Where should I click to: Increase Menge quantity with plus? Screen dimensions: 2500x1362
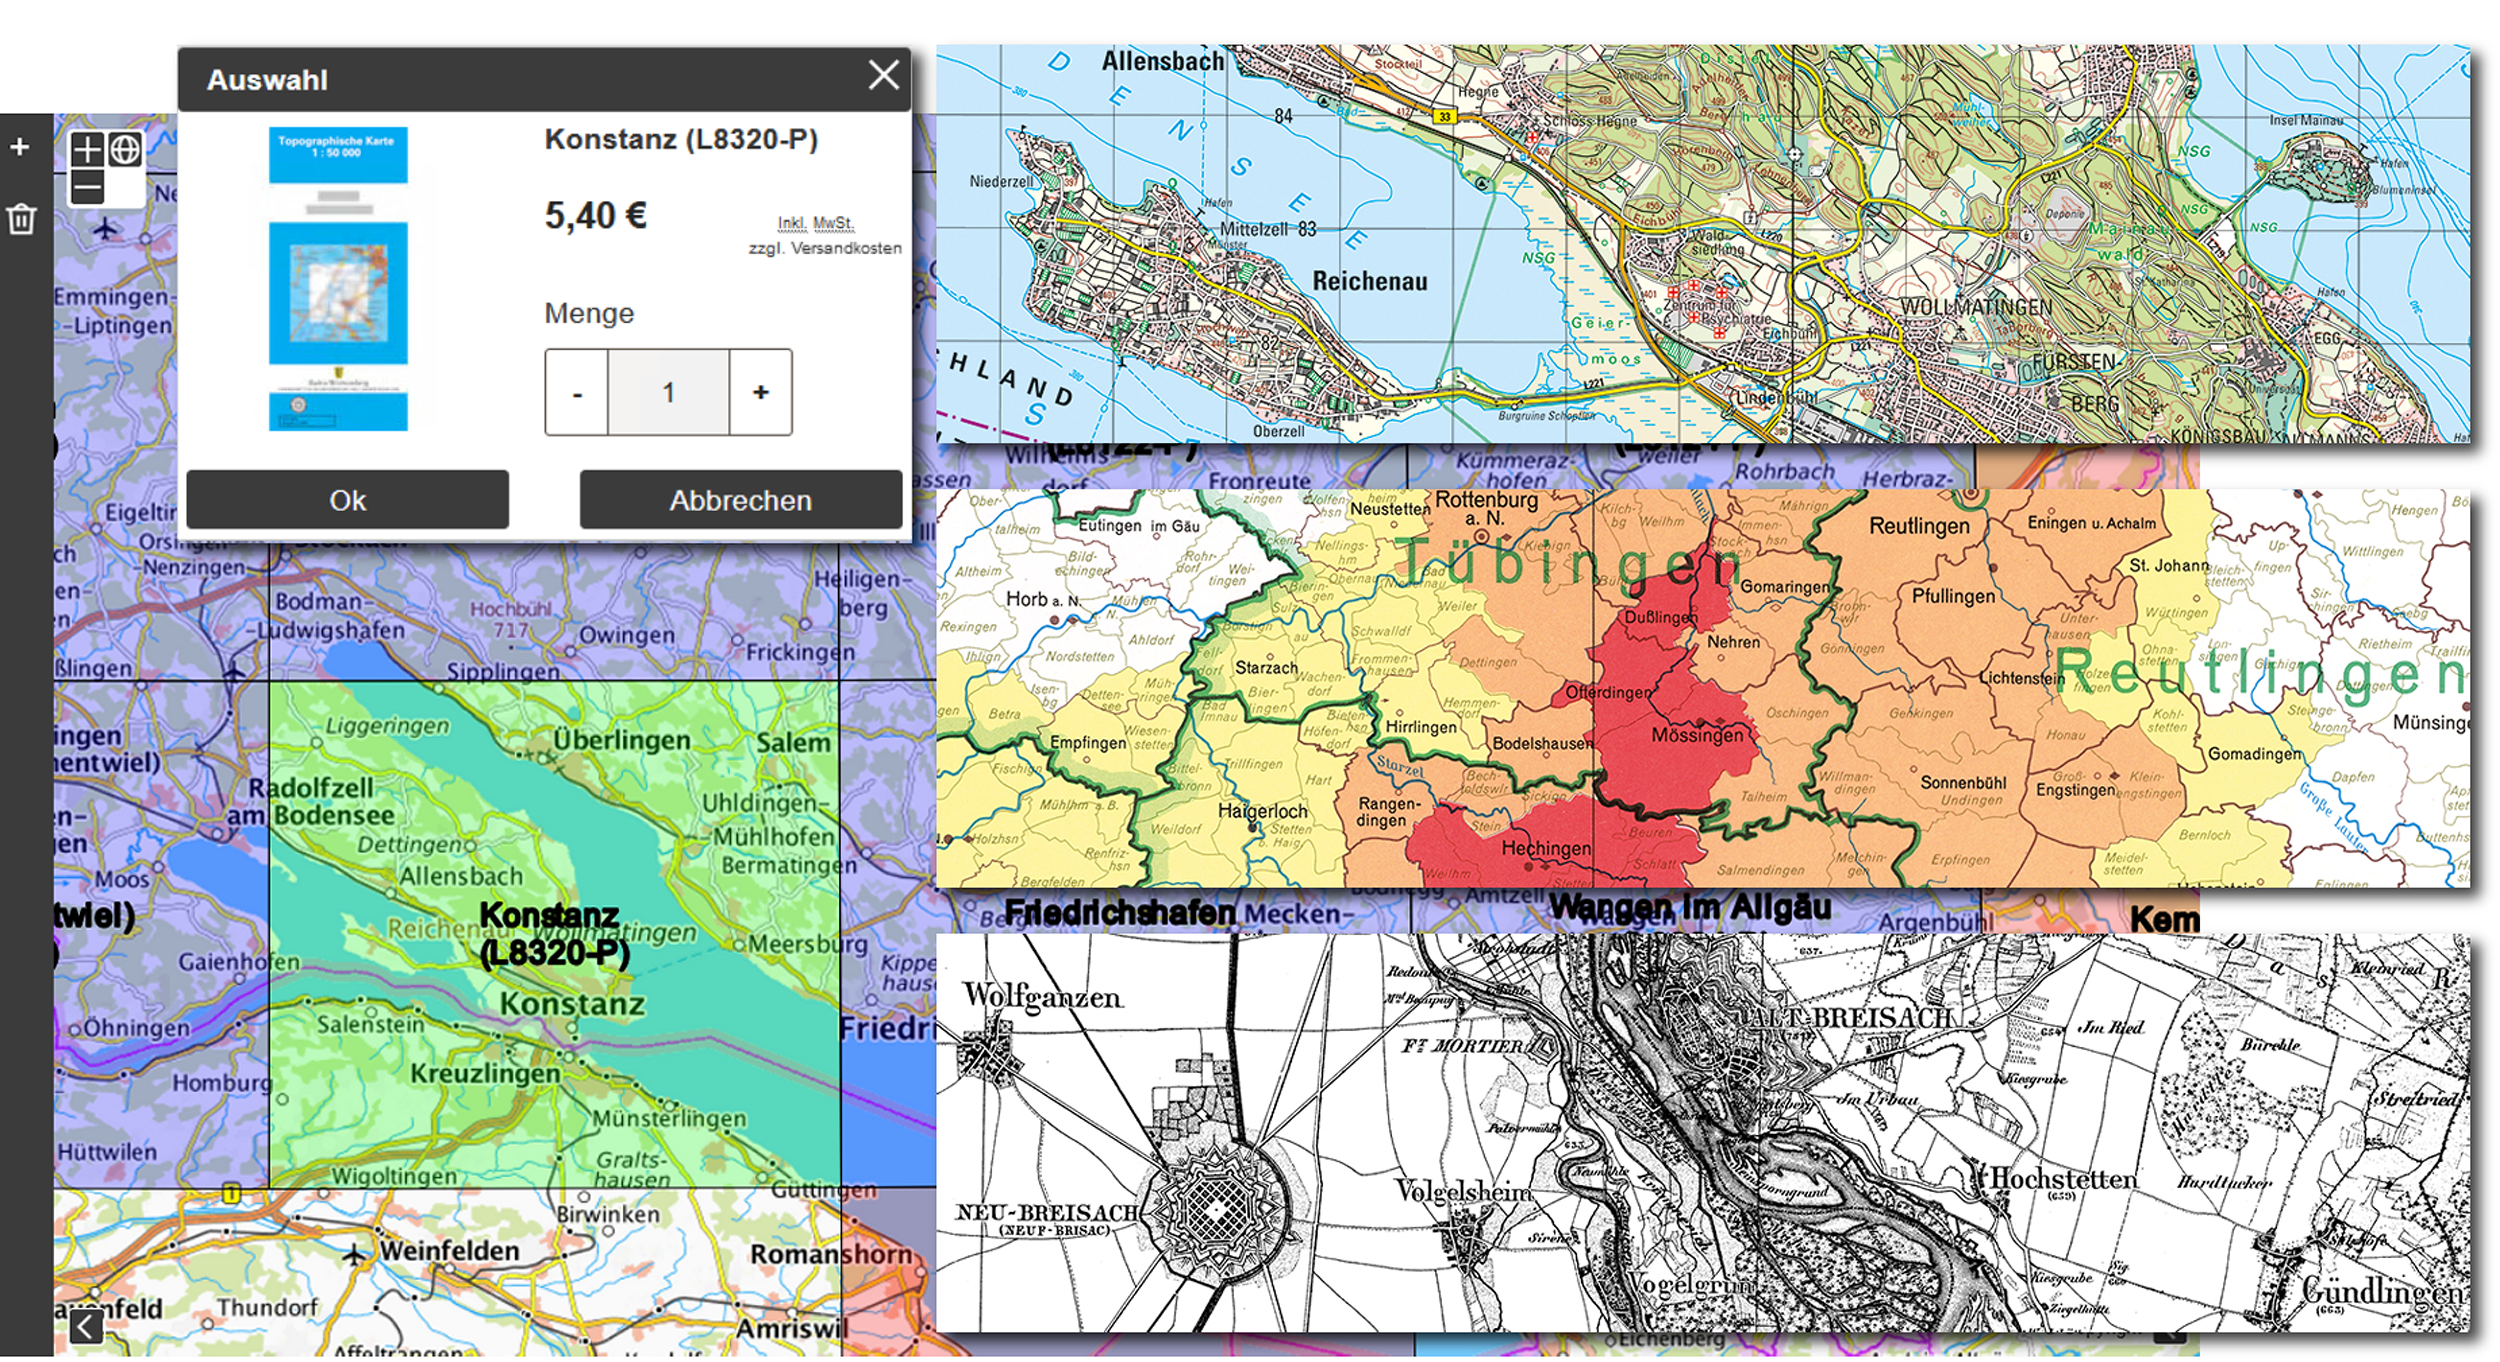click(x=760, y=392)
